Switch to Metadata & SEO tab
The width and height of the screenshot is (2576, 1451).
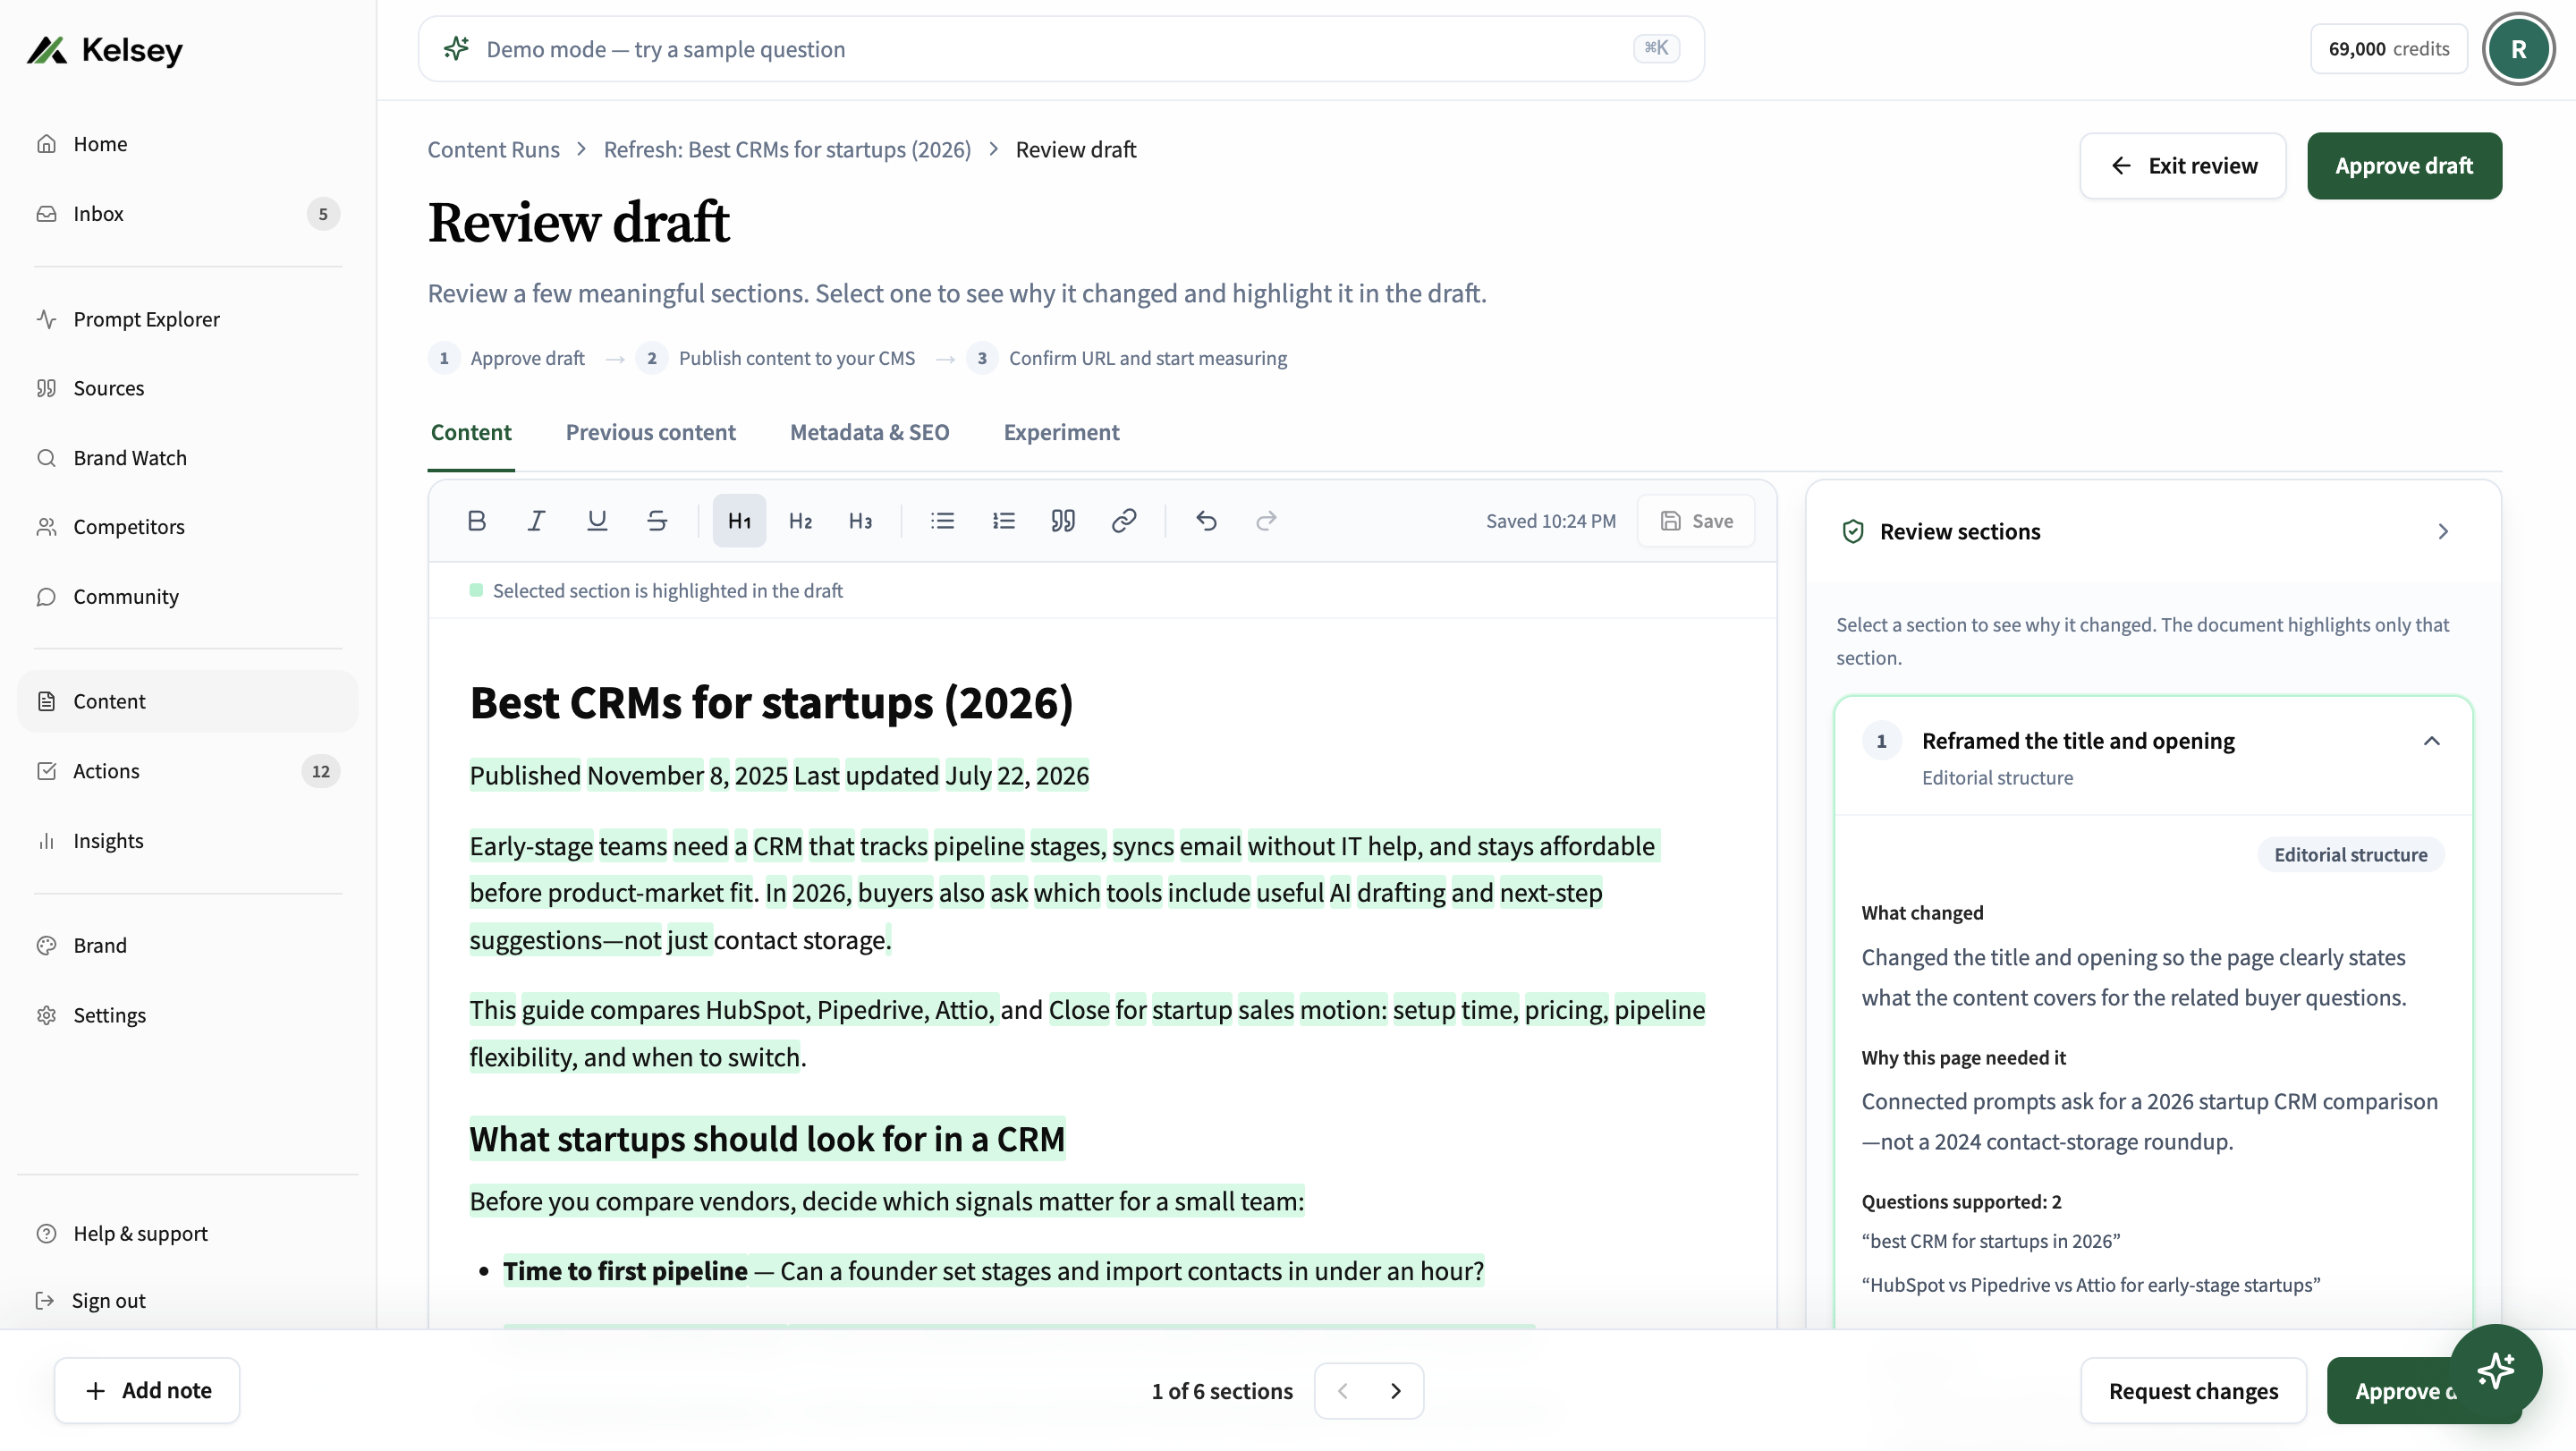point(869,432)
